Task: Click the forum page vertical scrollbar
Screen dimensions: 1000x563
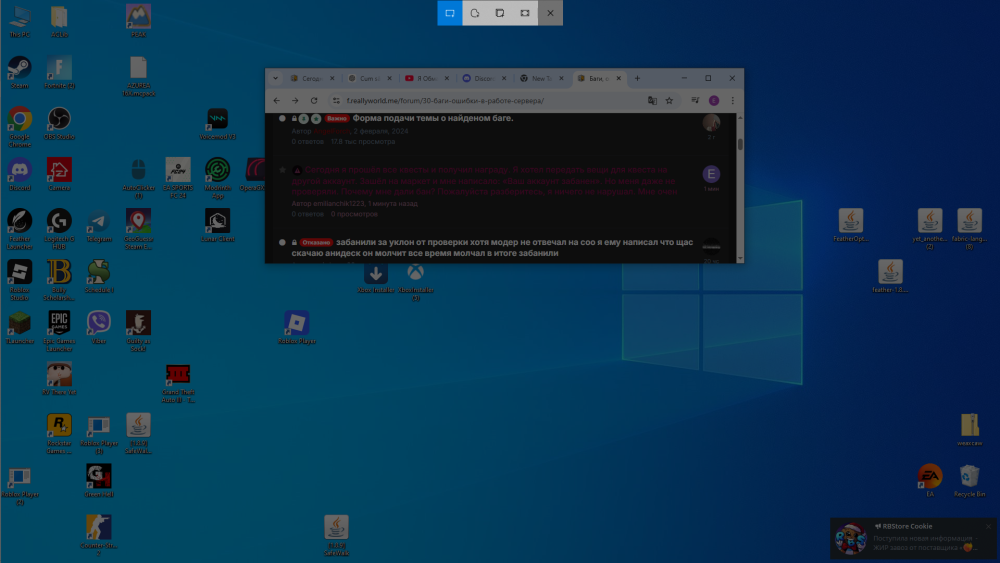Action: pos(740,187)
